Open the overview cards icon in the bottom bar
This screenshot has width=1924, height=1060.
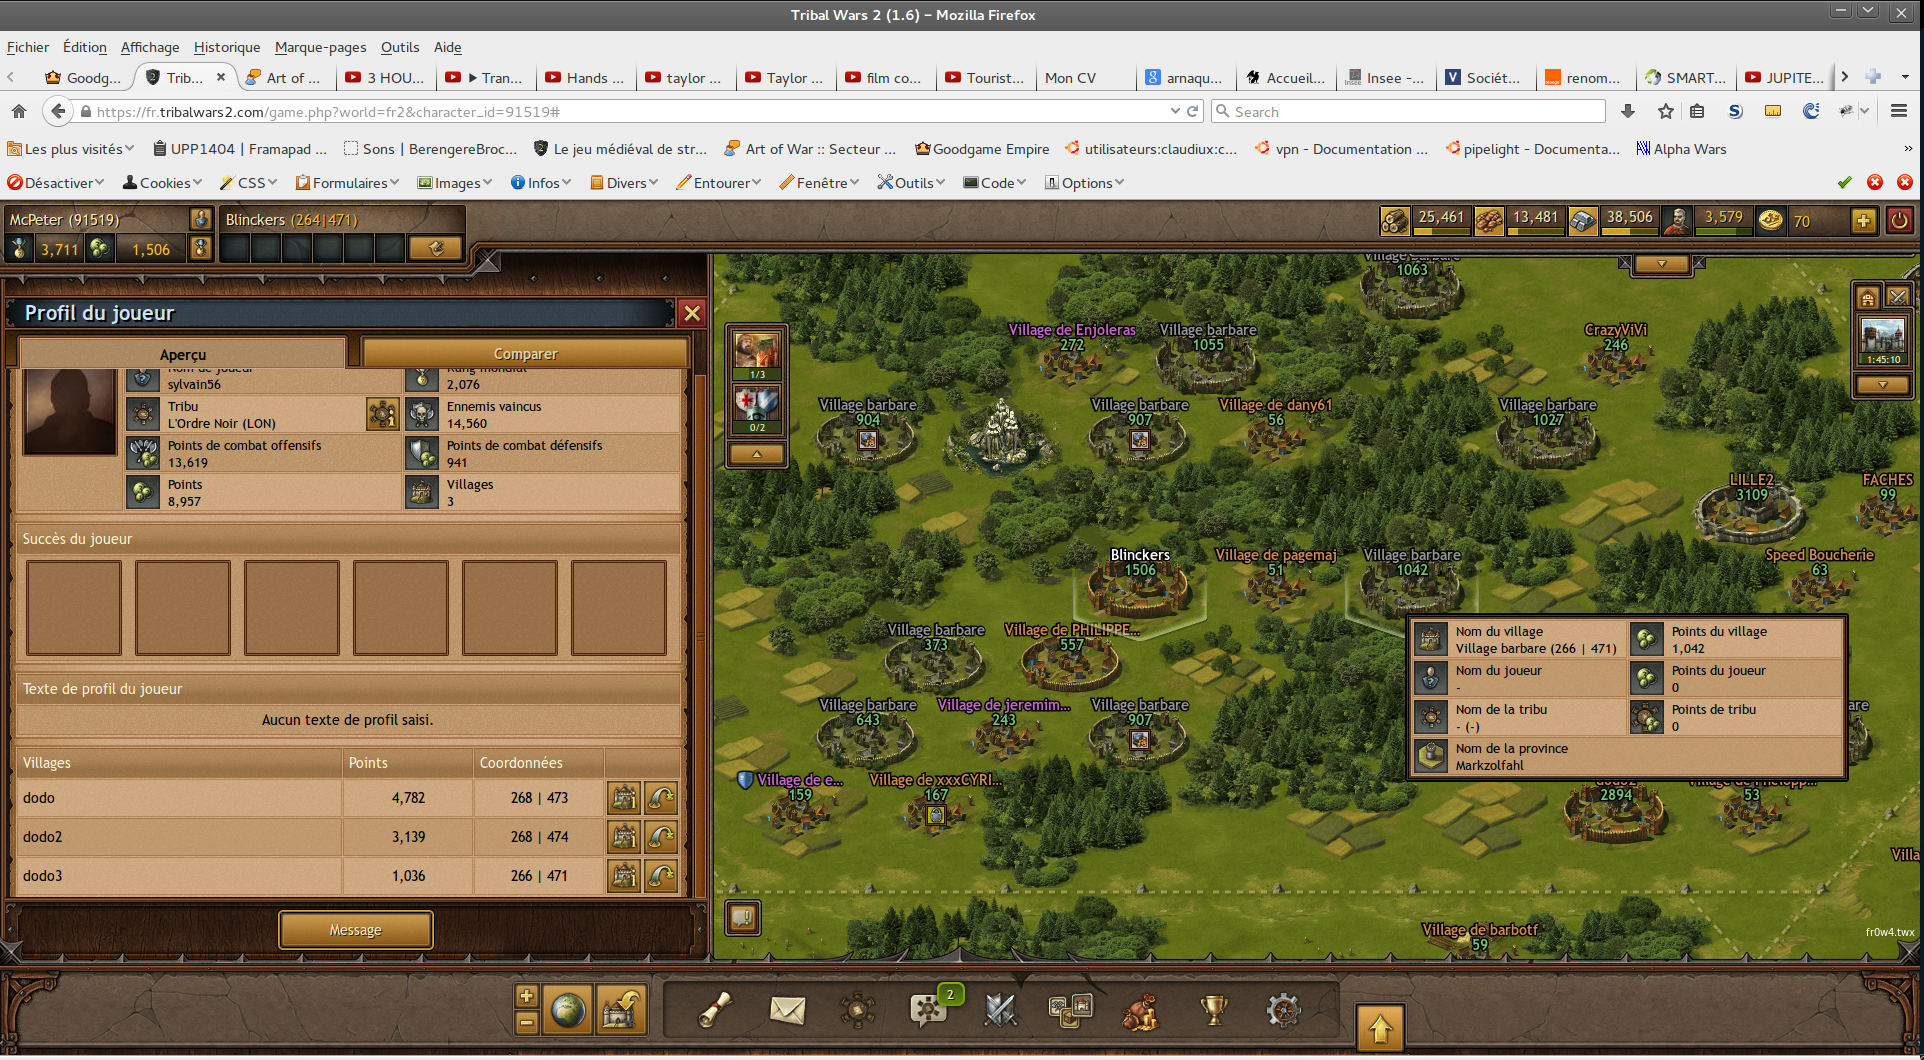coord(1070,1010)
